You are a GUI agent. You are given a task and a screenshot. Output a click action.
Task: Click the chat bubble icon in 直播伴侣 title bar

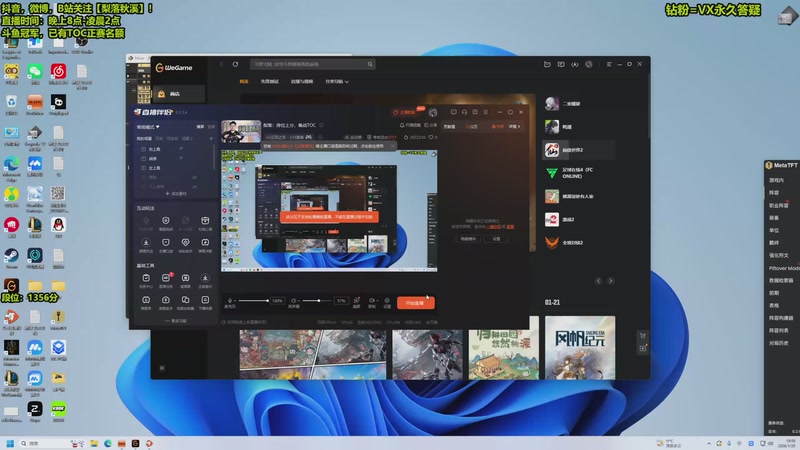point(454,112)
